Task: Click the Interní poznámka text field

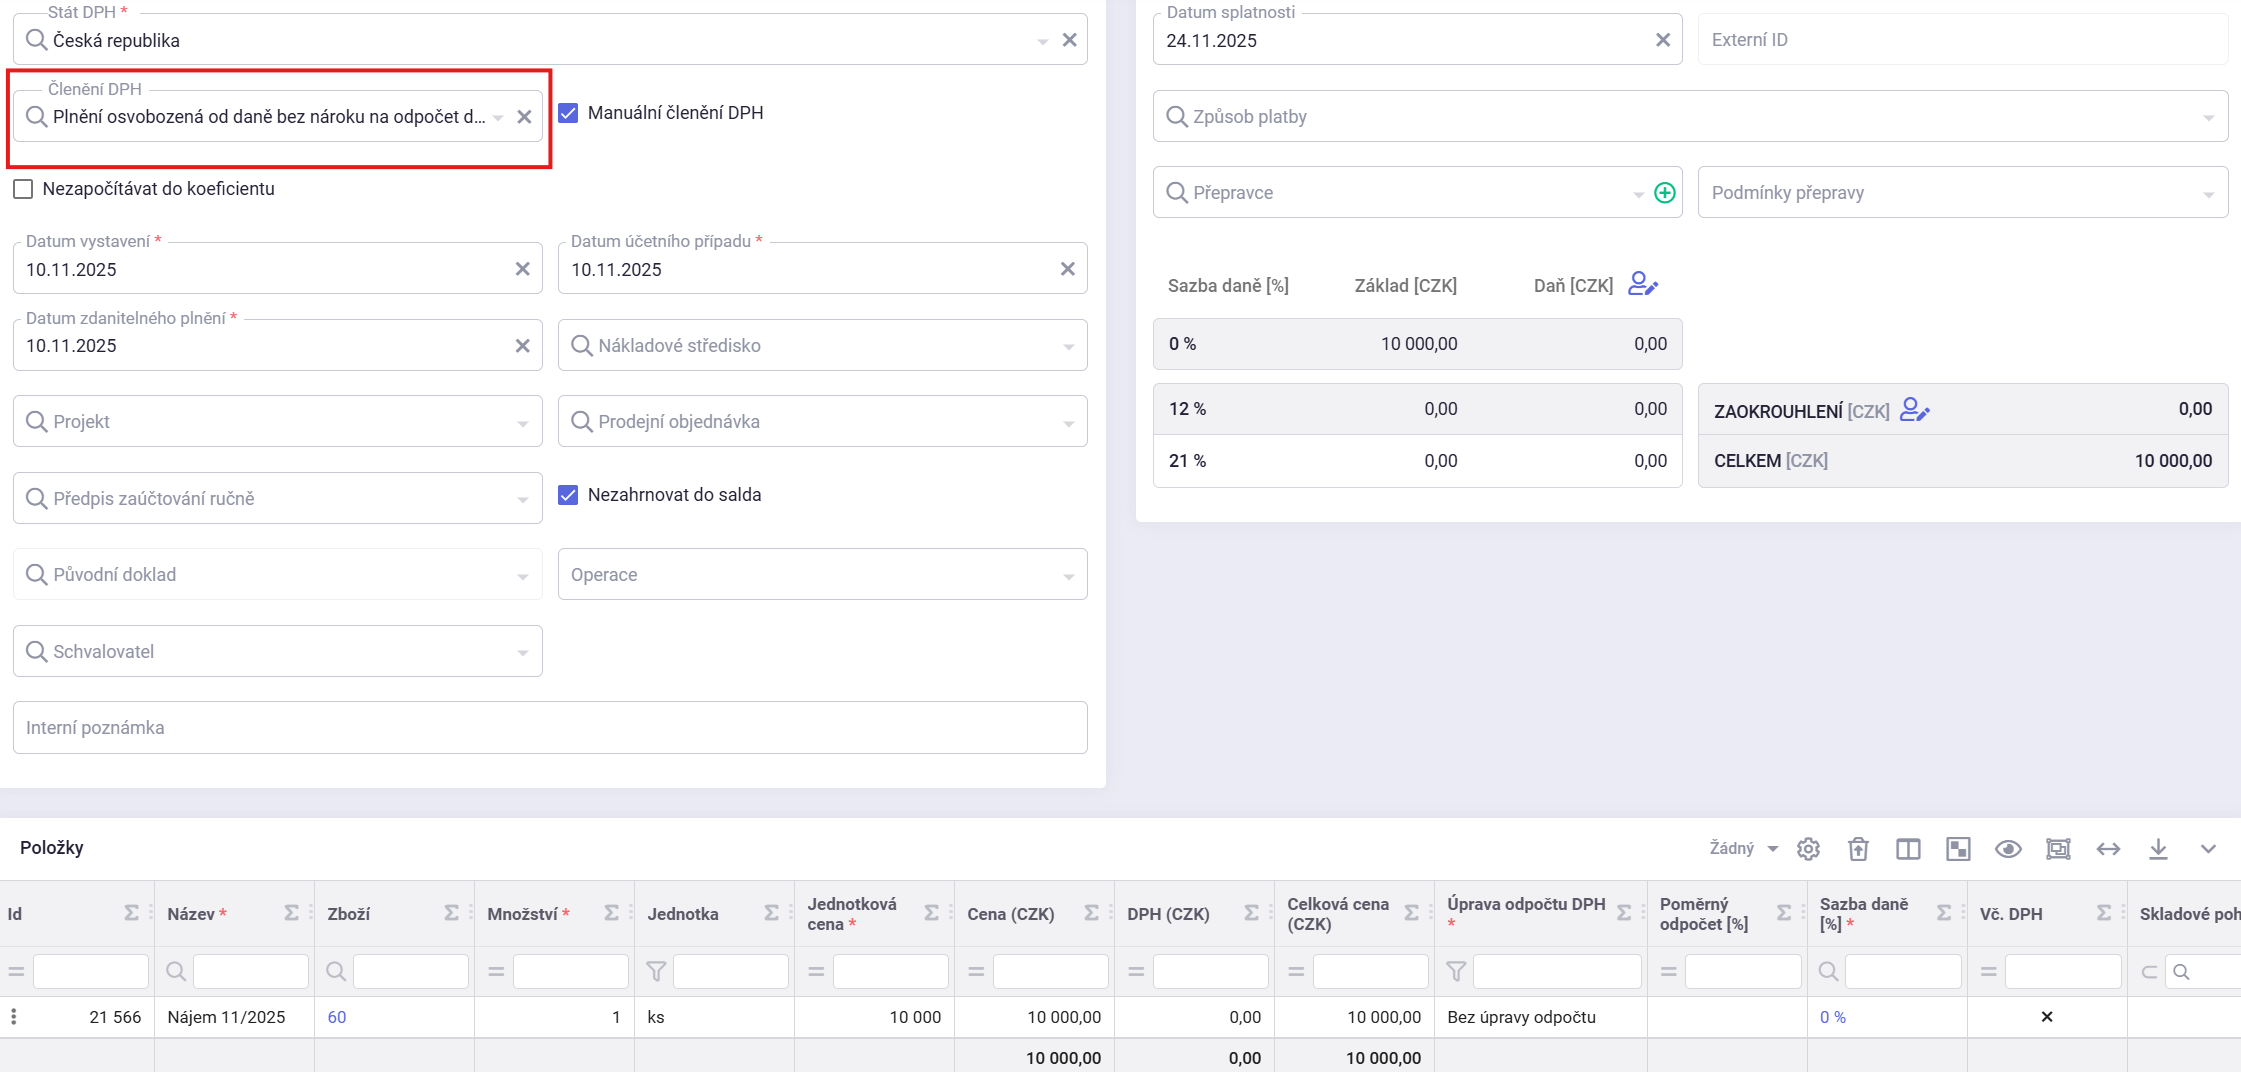Action: 550,728
